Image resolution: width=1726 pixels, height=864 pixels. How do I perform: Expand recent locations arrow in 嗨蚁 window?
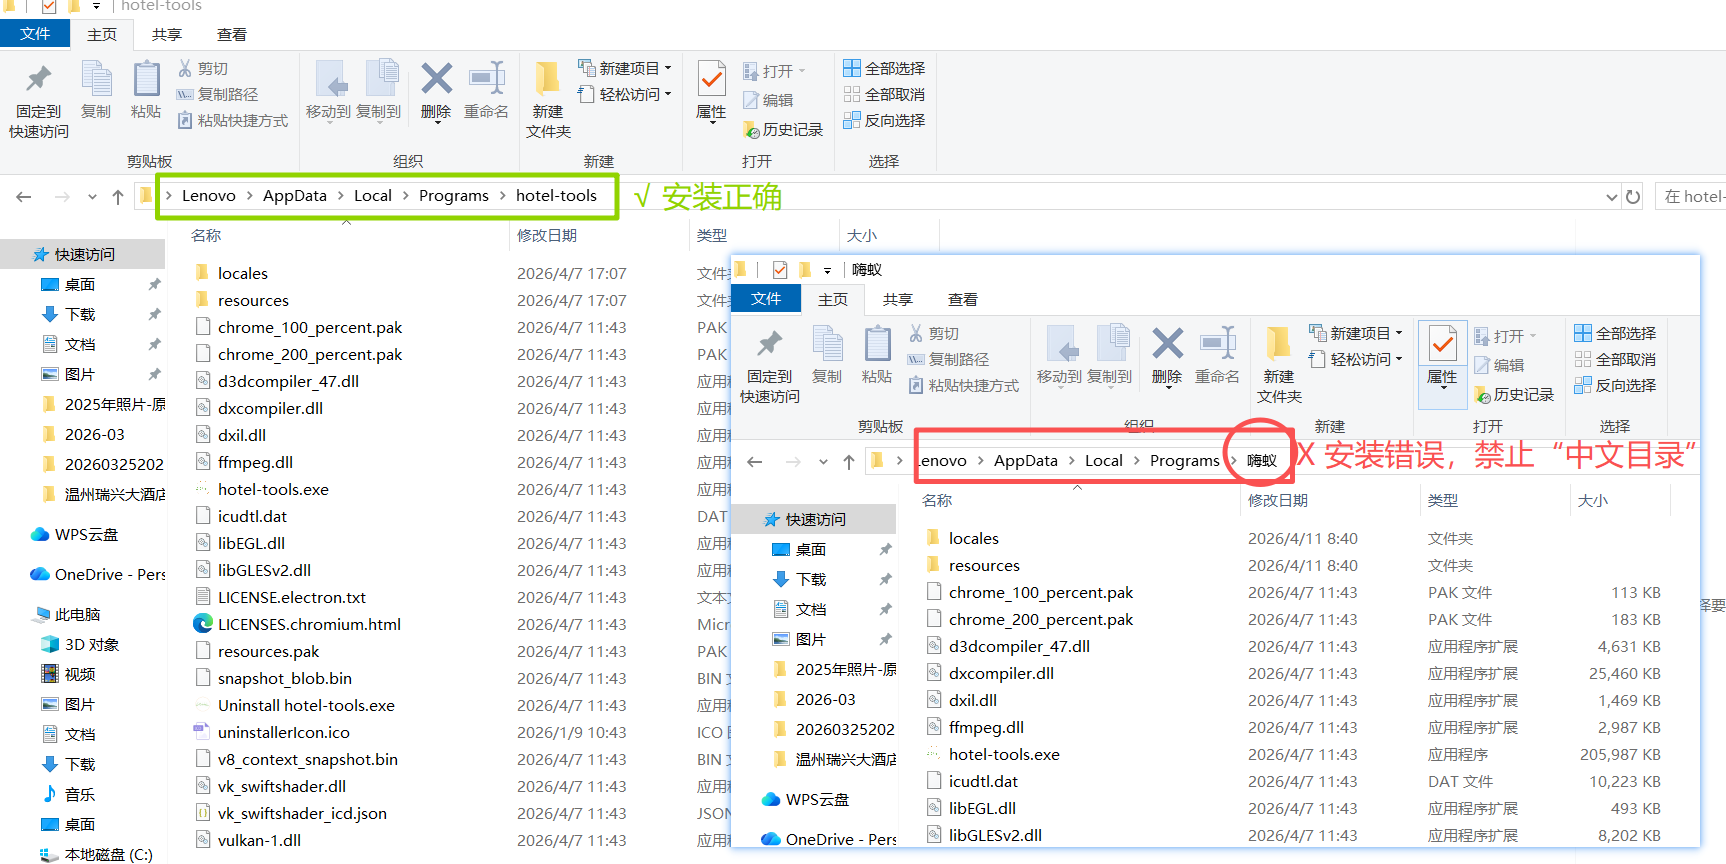click(823, 462)
